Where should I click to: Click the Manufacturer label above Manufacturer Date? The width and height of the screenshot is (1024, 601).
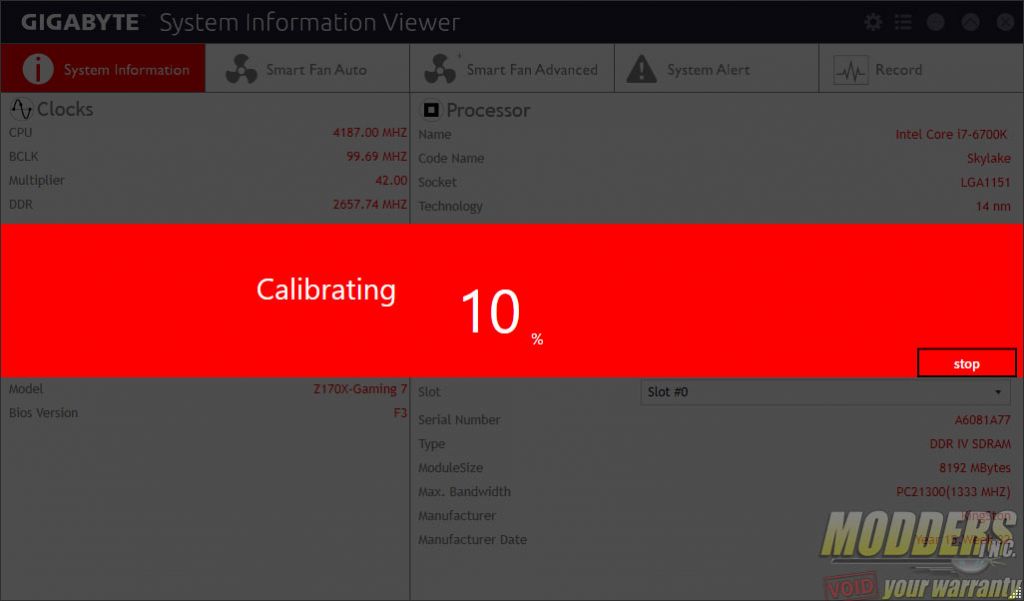coord(456,516)
